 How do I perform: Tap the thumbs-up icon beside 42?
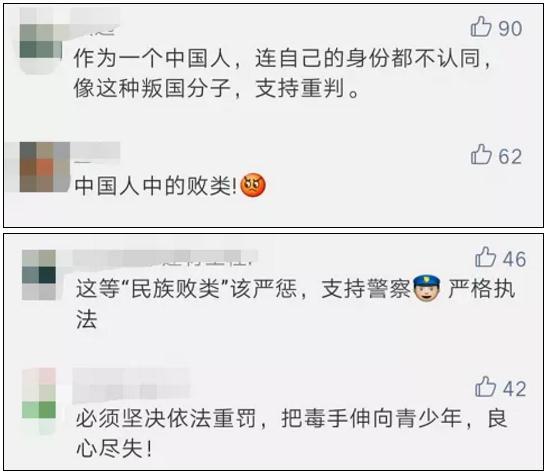pos(485,386)
